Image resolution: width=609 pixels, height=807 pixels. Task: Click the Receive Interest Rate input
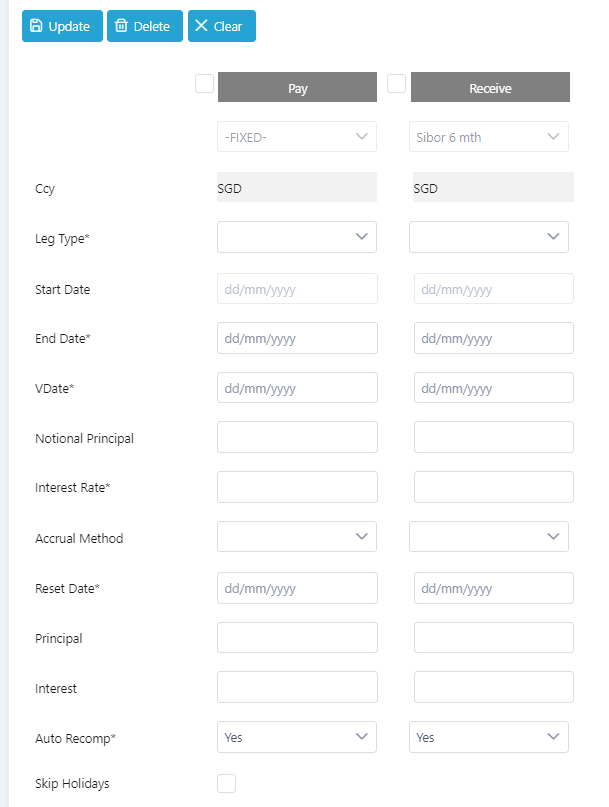tap(494, 487)
